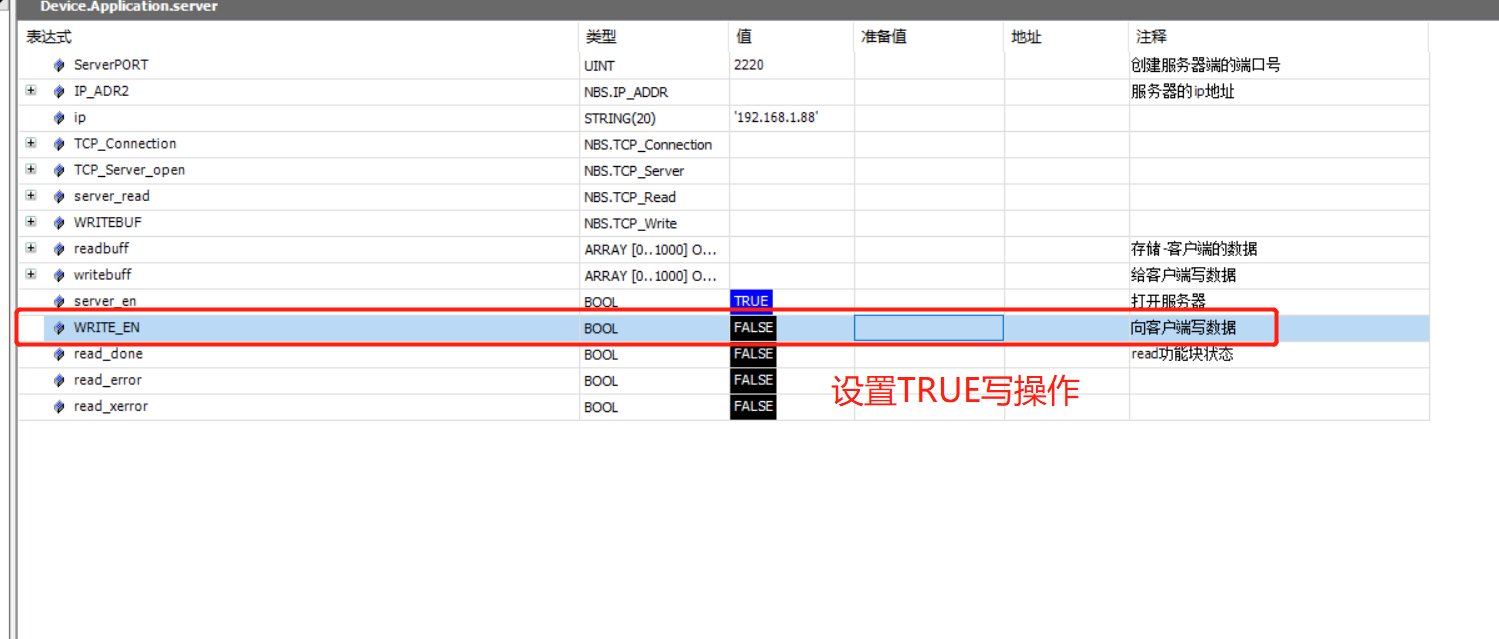This screenshot has width=1499, height=639.
Task: Click the comment 创建服务器端的端口号
Action: click(x=1206, y=65)
